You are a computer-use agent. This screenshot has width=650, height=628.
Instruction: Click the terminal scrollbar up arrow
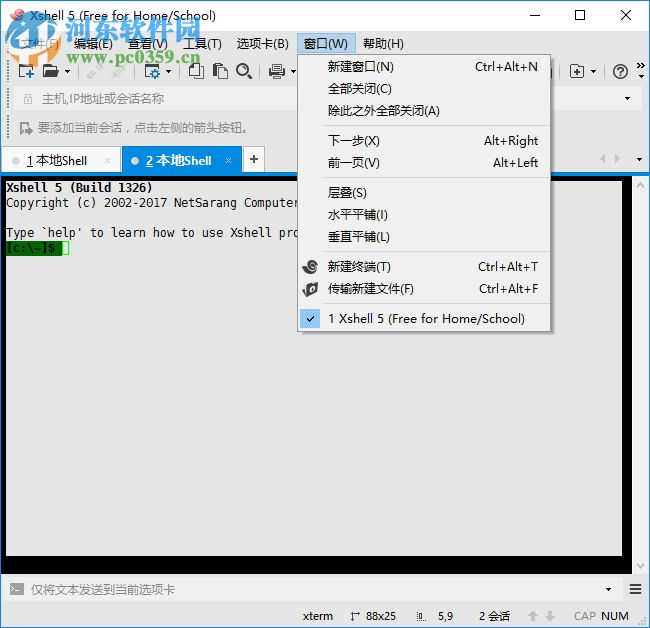640,185
